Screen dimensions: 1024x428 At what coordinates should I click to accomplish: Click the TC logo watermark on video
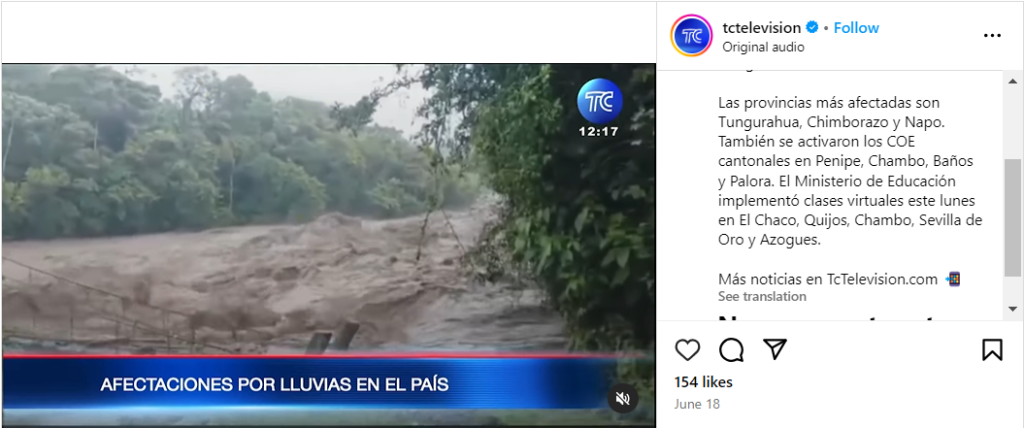tap(600, 101)
